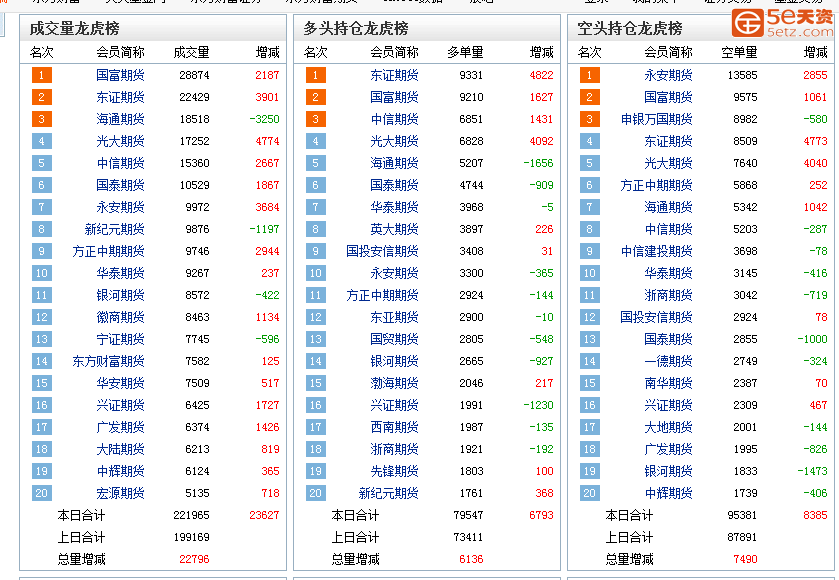Open 国富期货 in the 成交量龙虎榜 table
The image size is (839, 580).
[x=120, y=75]
